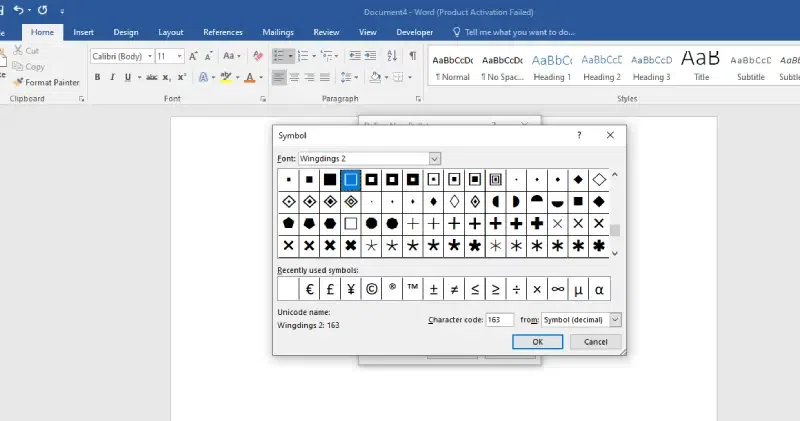
Task: Toggle Underline formatting in the ribbon
Action: click(129, 77)
